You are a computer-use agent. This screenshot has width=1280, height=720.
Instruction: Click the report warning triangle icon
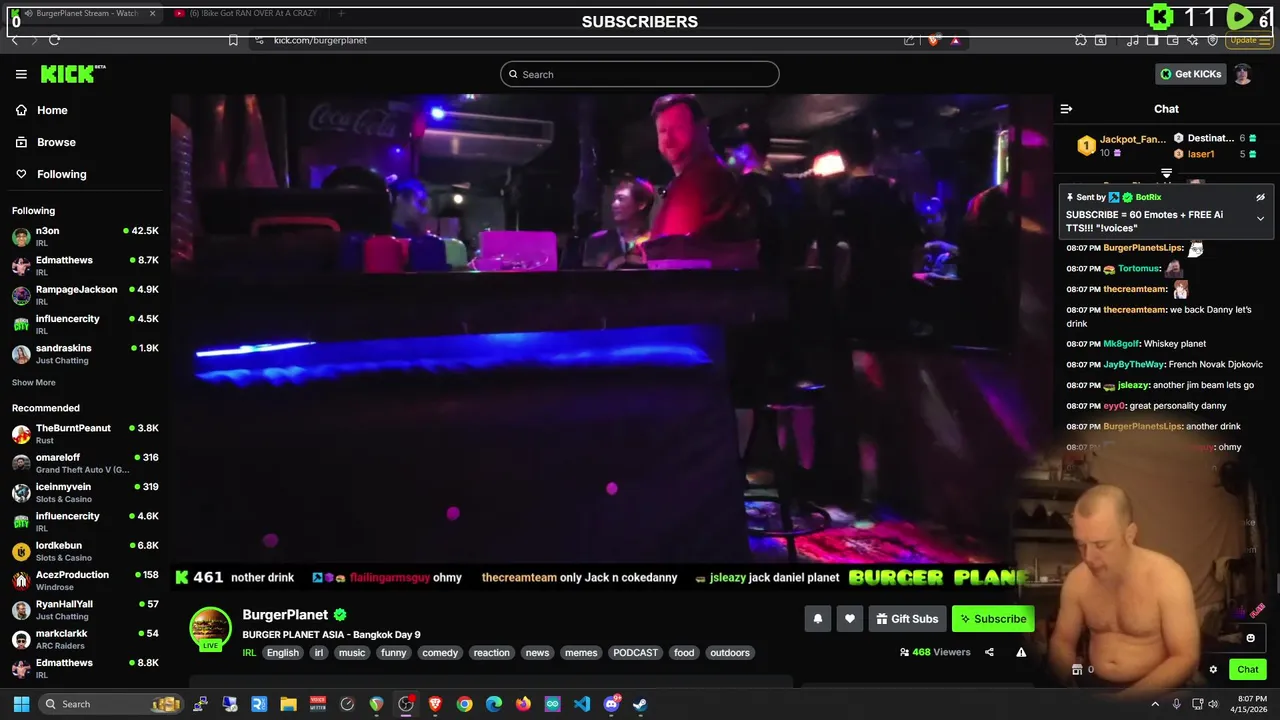coord(1021,652)
